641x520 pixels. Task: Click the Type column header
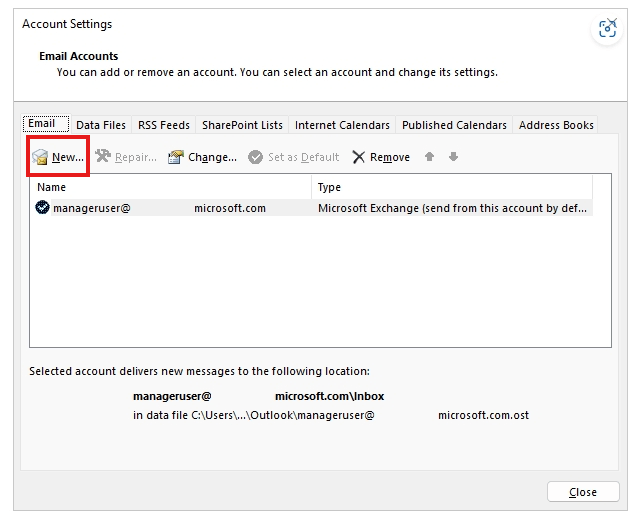[x=452, y=187]
